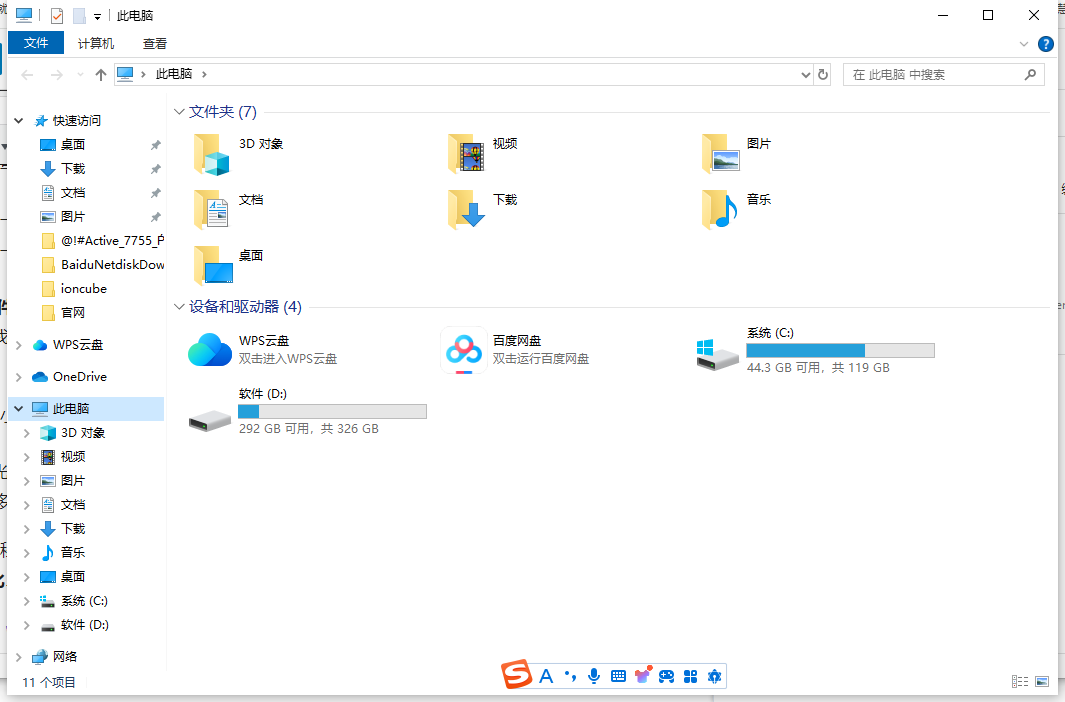Screen dimensions: 1065x702
Task: Open the 文件 menu
Action: coord(36,43)
